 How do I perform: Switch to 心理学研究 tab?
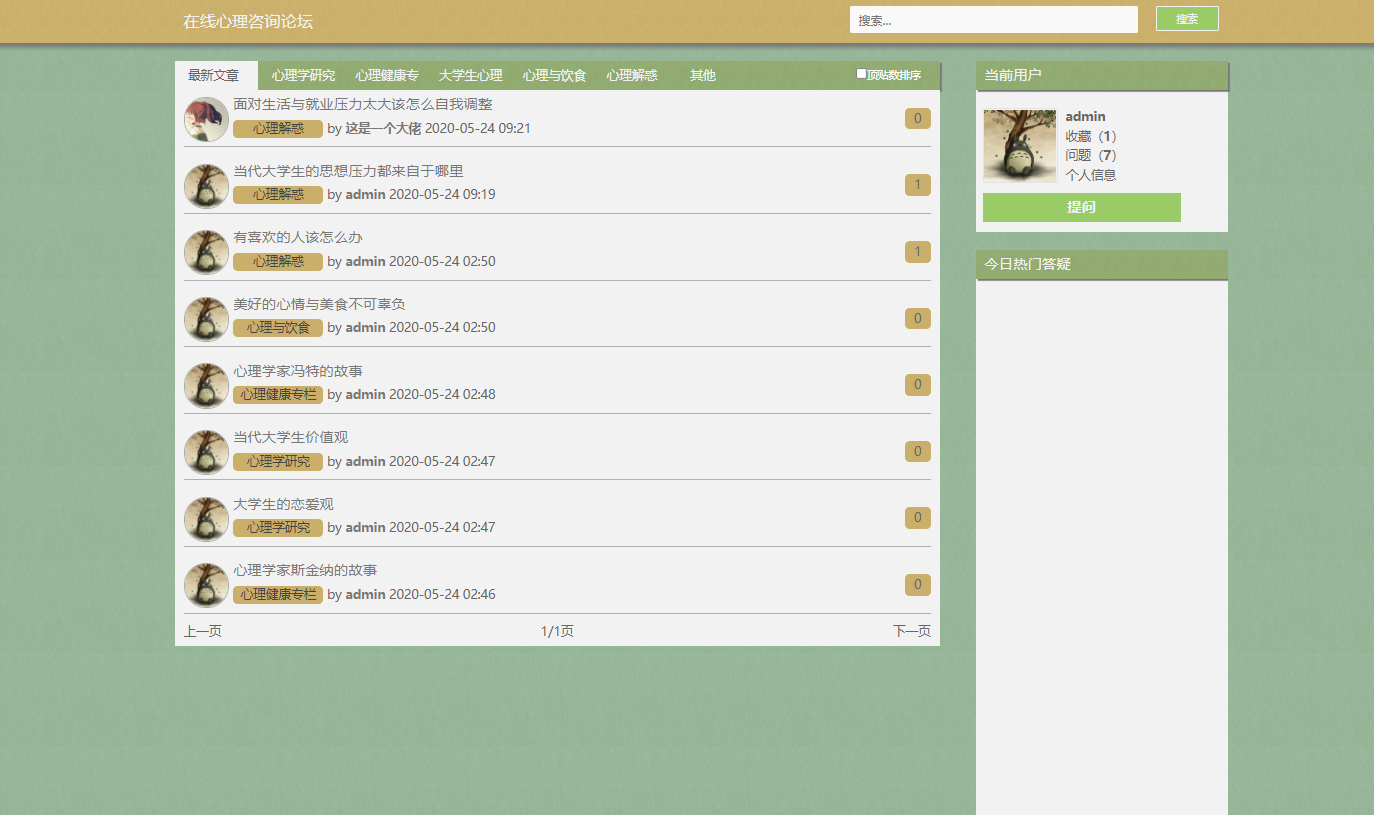click(303, 76)
